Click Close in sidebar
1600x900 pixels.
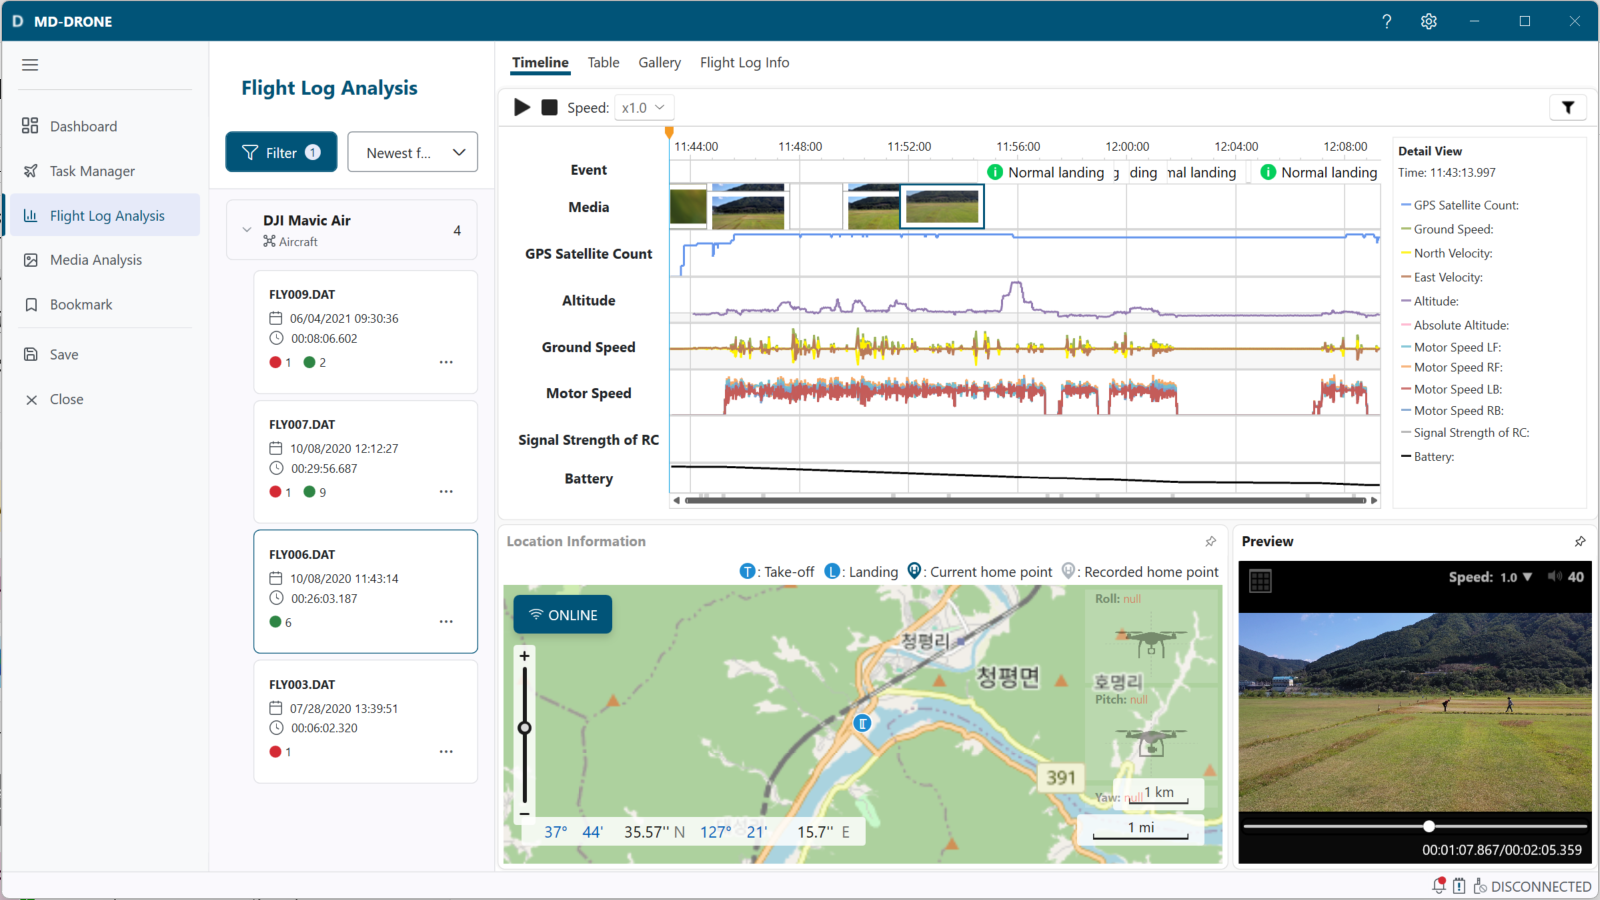[x=105, y=399]
